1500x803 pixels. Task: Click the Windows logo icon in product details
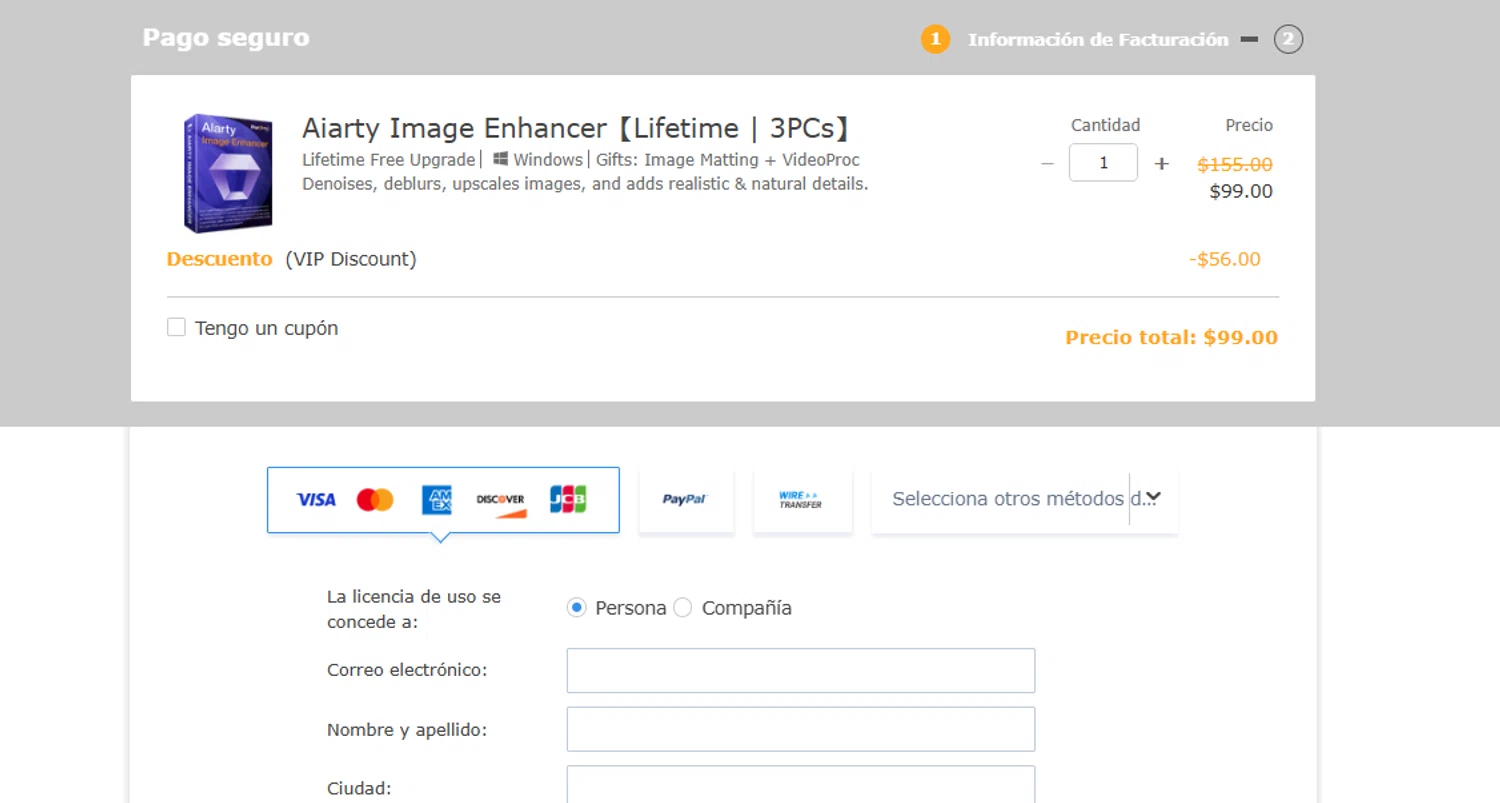pyautogui.click(x=501, y=159)
